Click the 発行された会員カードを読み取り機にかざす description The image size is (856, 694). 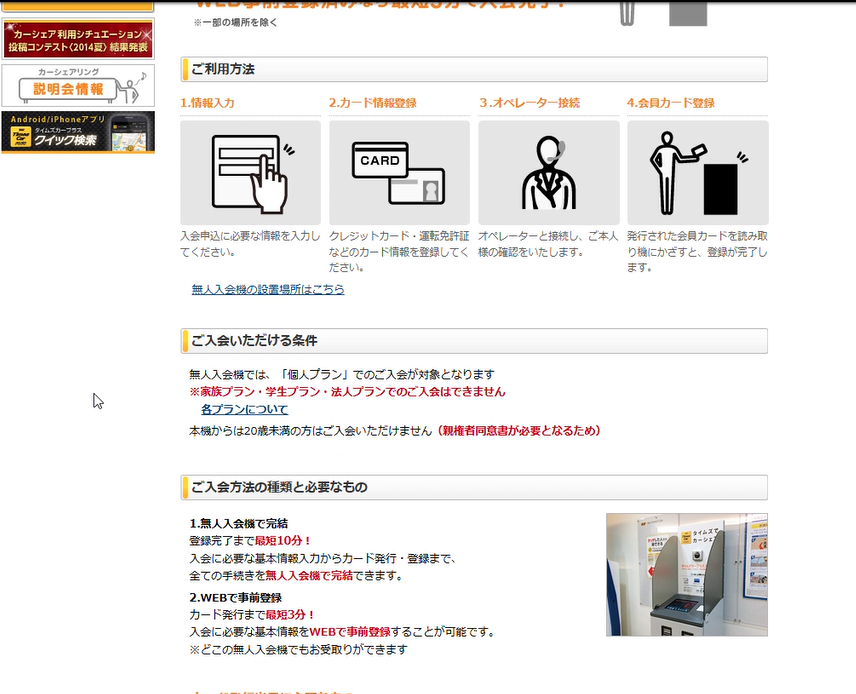[698, 252]
